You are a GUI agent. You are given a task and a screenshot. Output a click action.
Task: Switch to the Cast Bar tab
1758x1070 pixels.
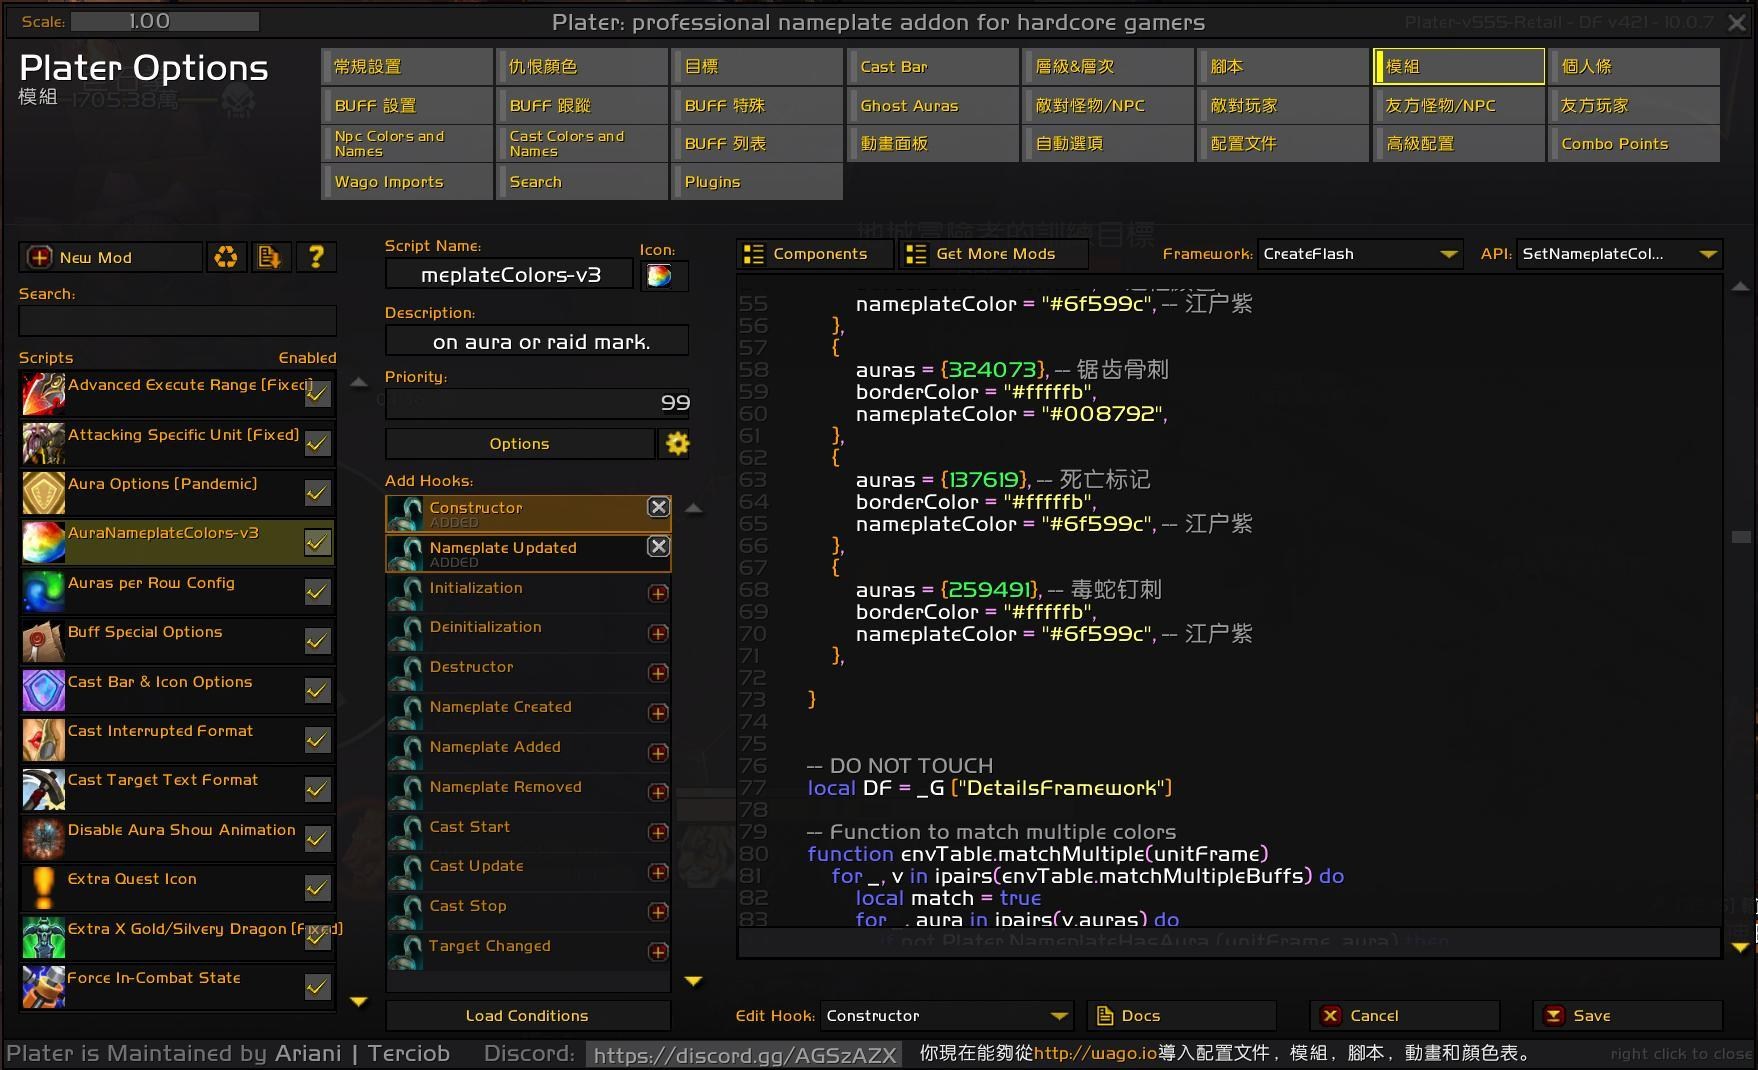[932, 67]
